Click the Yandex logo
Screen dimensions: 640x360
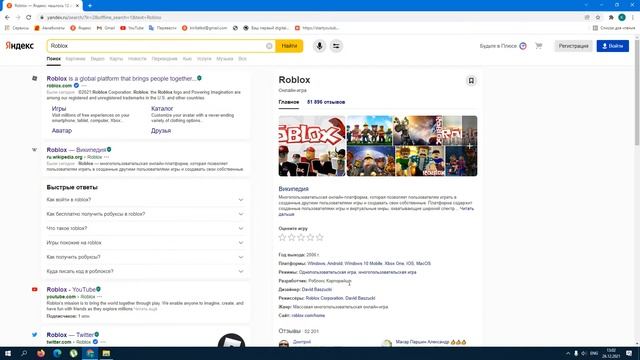(x=20, y=46)
